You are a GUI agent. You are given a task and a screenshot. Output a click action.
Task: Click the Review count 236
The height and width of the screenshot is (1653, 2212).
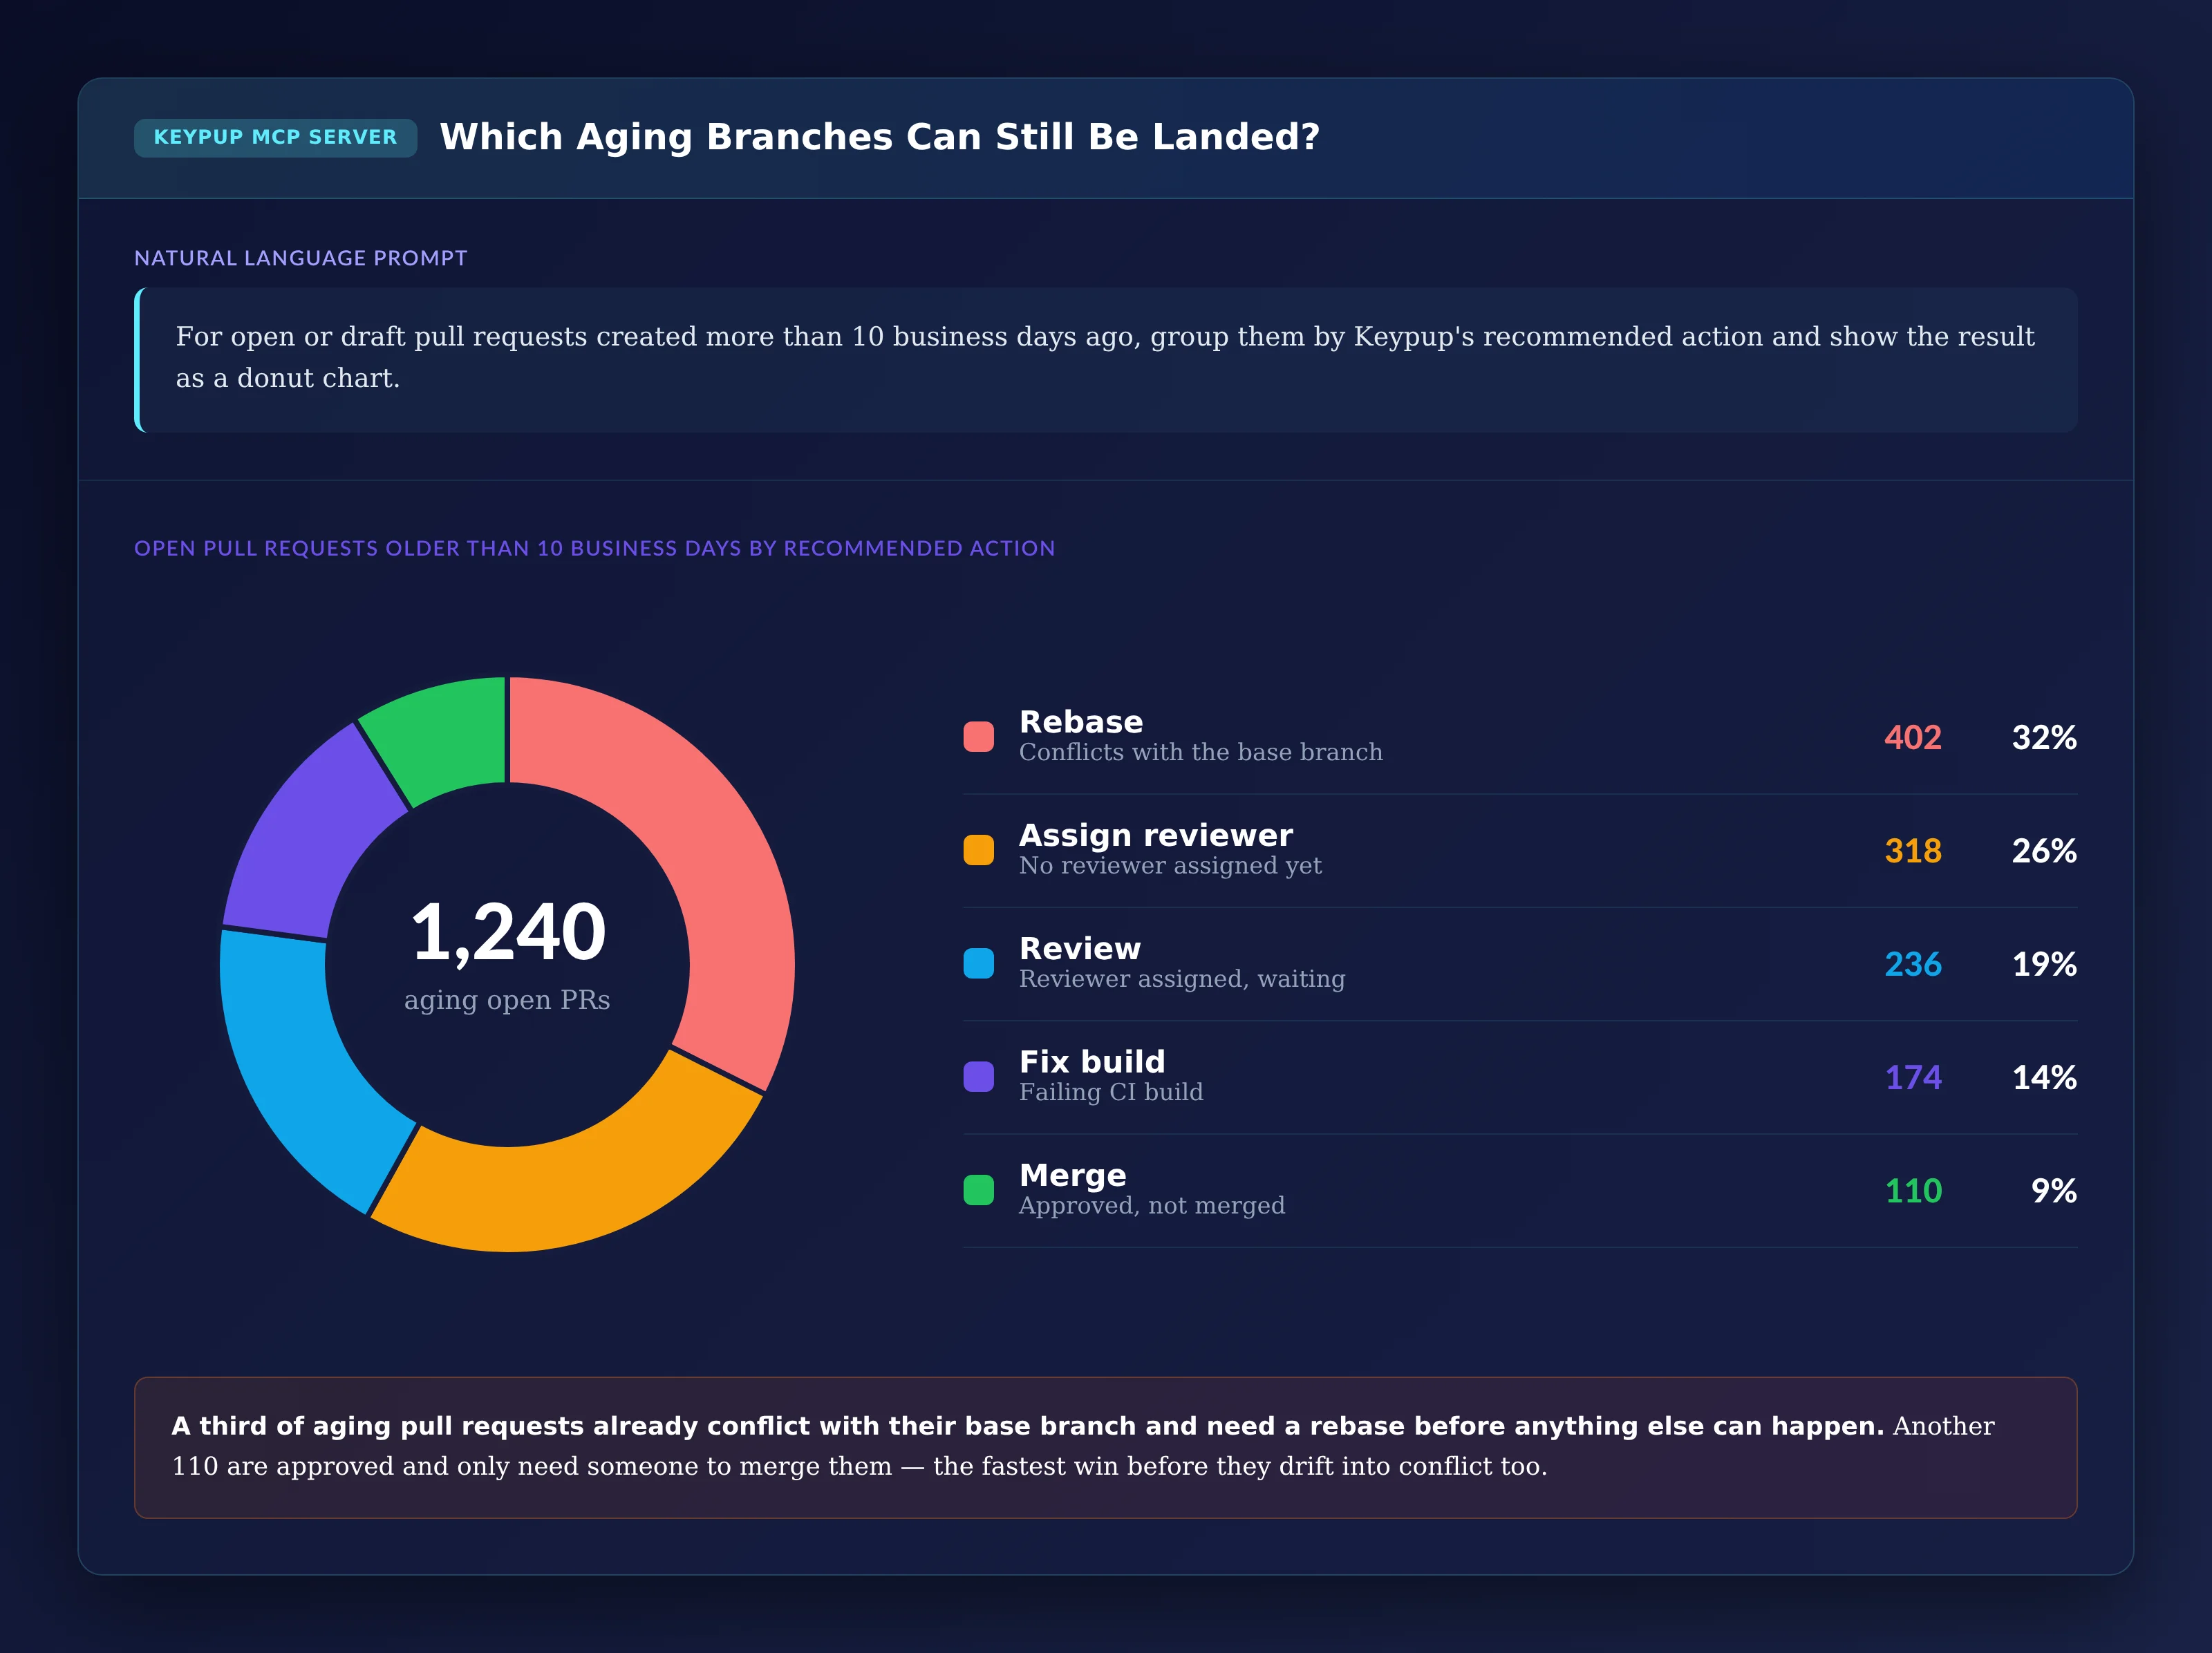pyautogui.click(x=1913, y=964)
